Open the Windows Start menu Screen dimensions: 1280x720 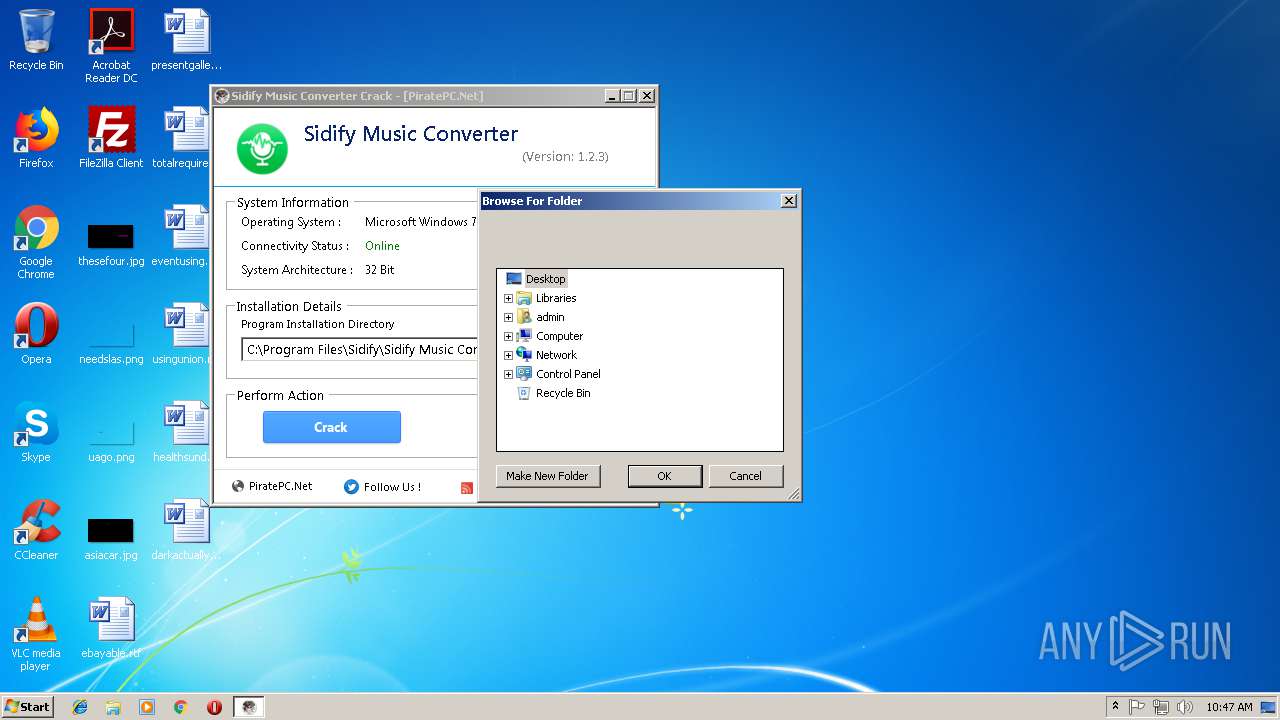click(x=27, y=707)
